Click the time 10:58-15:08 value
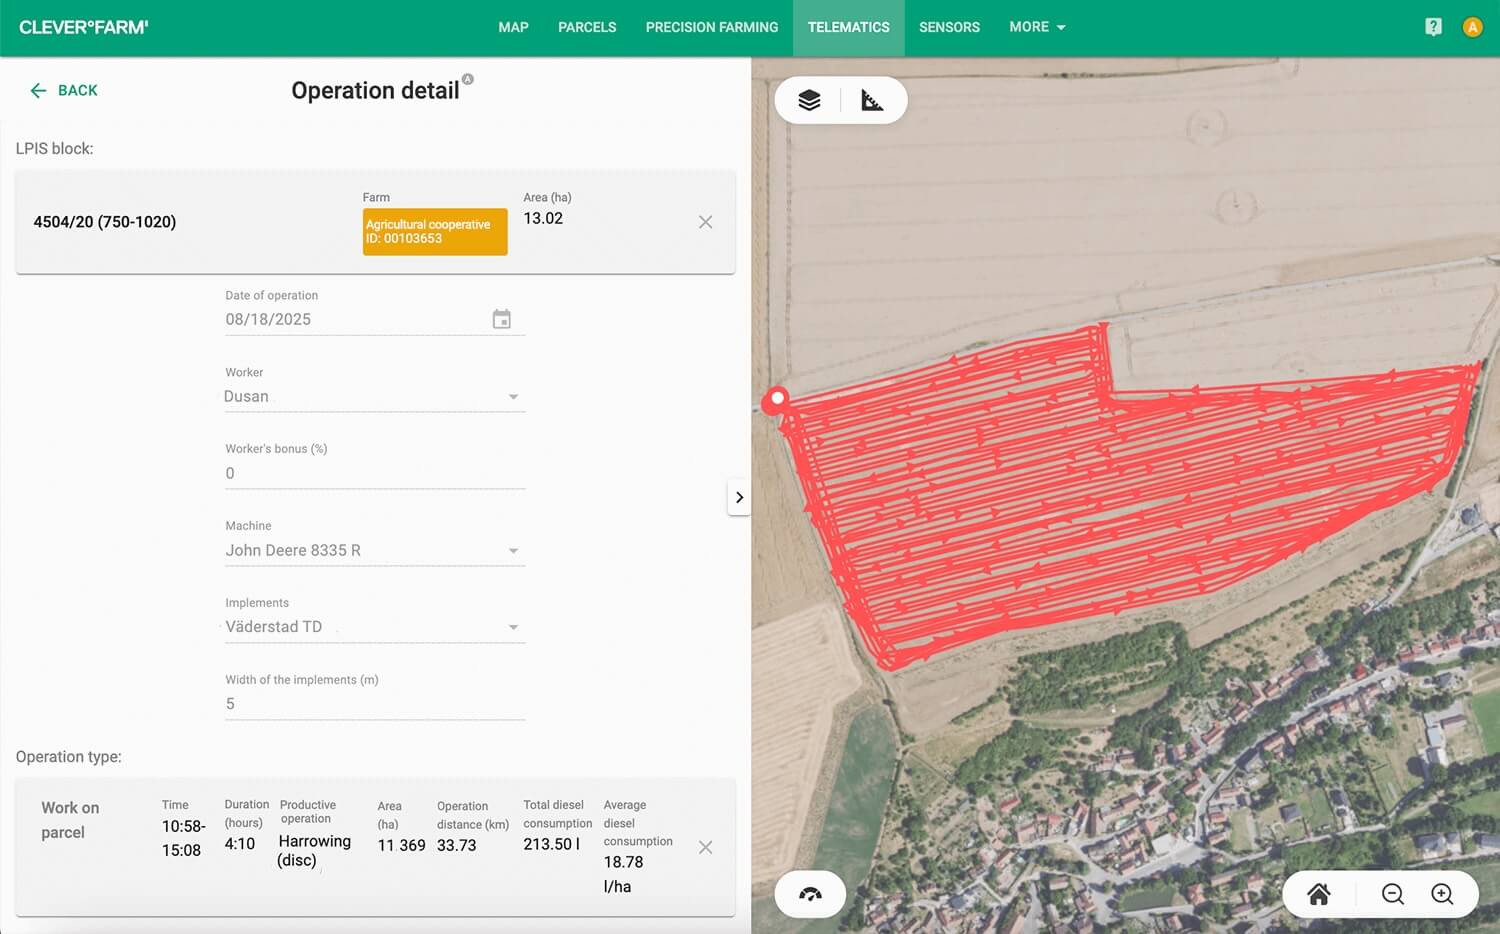 click(184, 838)
